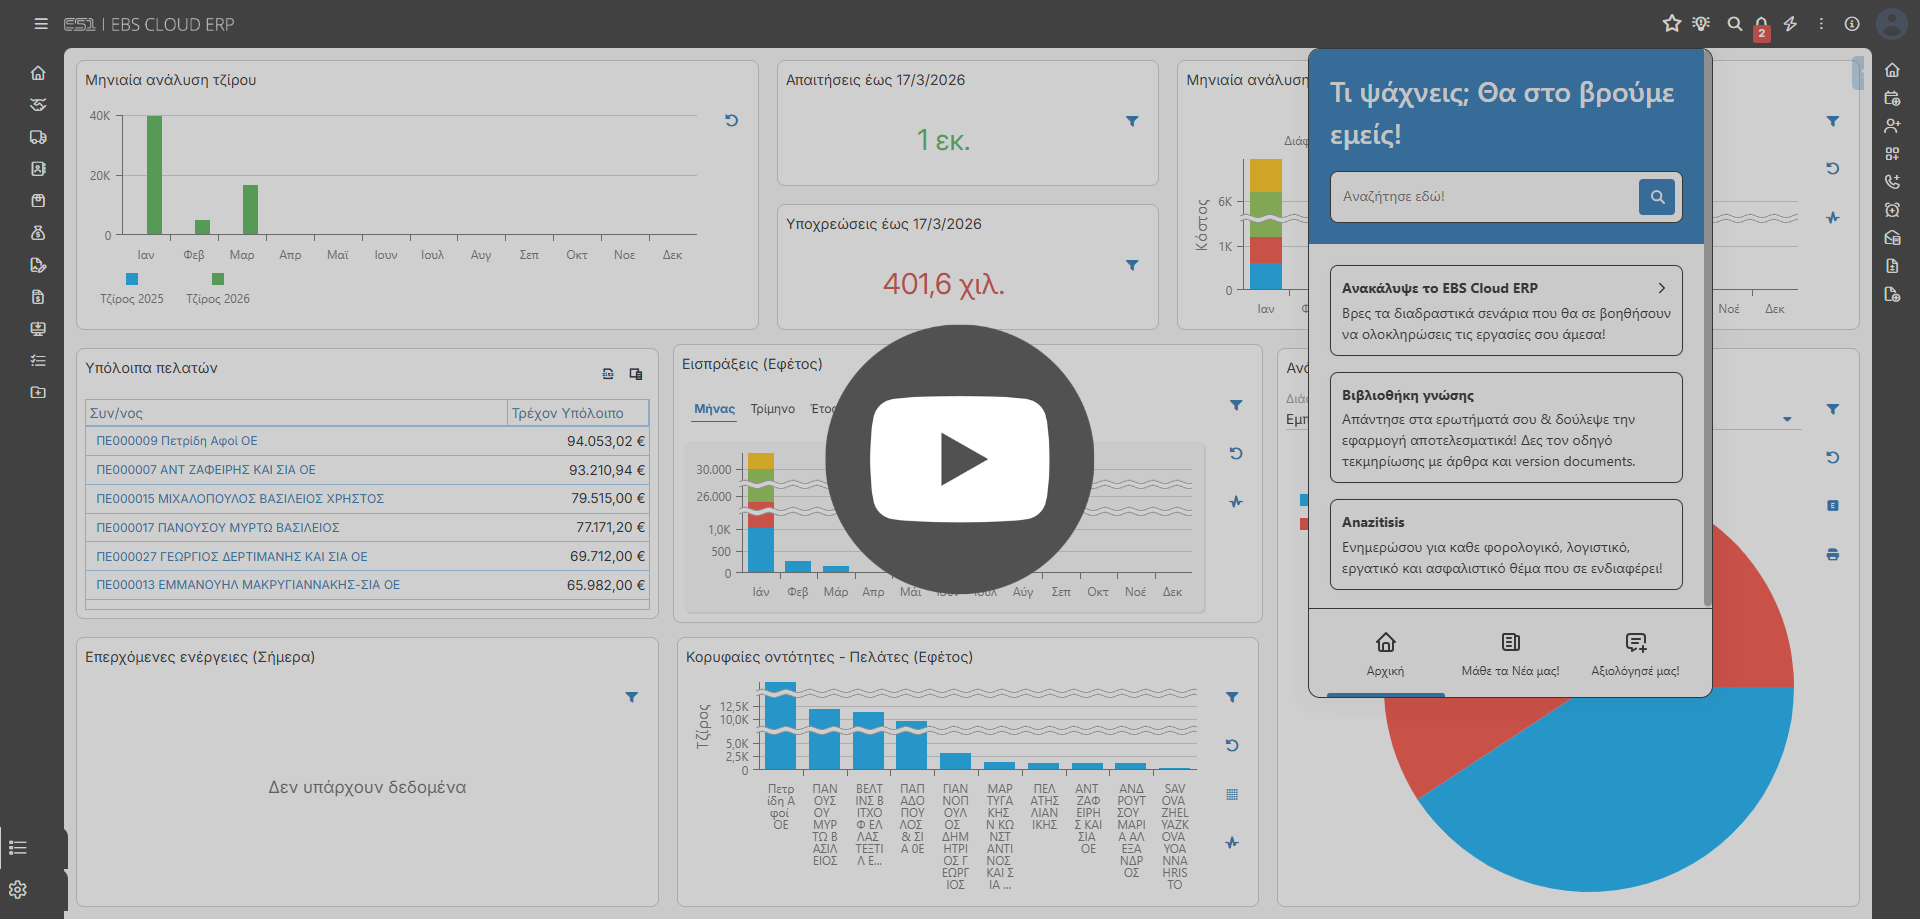The height and width of the screenshot is (919, 1920).
Task: Open Μάθε τα Νέα μας! tab
Action: tap(1511, 654)
